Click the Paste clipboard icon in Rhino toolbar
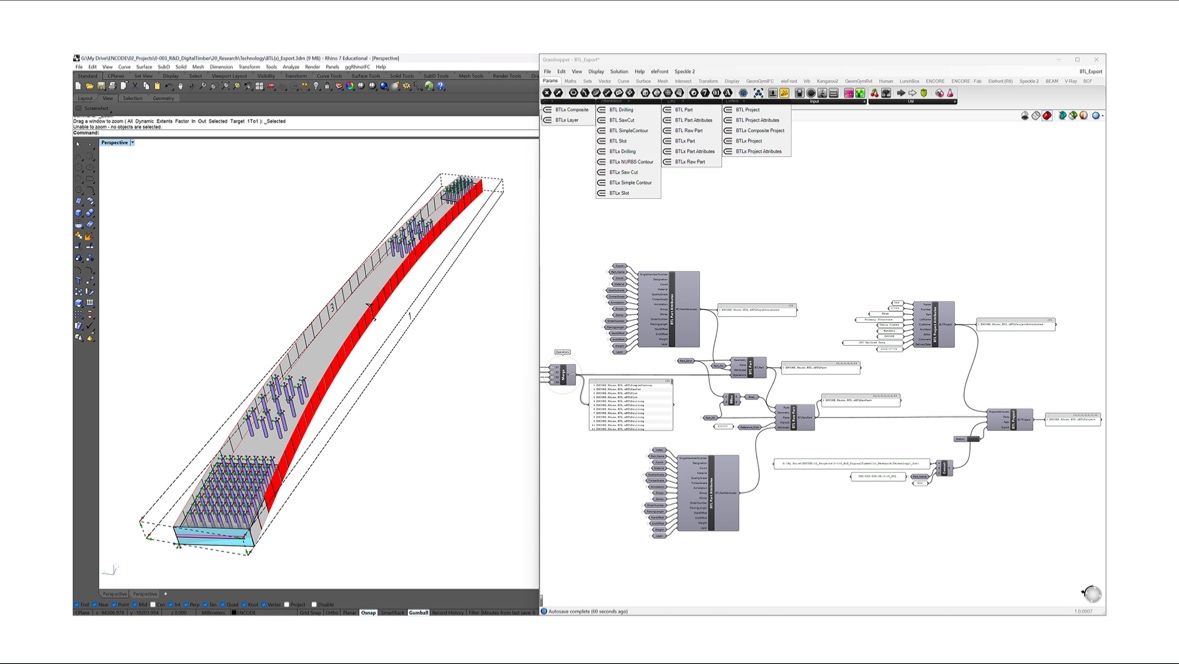 (x=157, y=86)
